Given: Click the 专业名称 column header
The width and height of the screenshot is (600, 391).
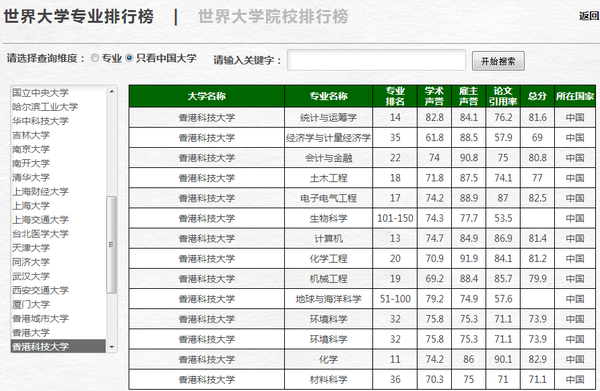Looking at the screenshot, I should coord(328,96).
